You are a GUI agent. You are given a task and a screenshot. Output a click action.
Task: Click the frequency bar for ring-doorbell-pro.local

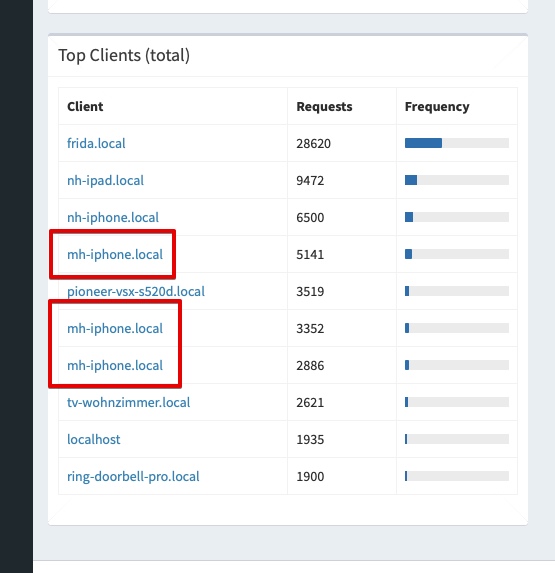(x=457, y=476)
